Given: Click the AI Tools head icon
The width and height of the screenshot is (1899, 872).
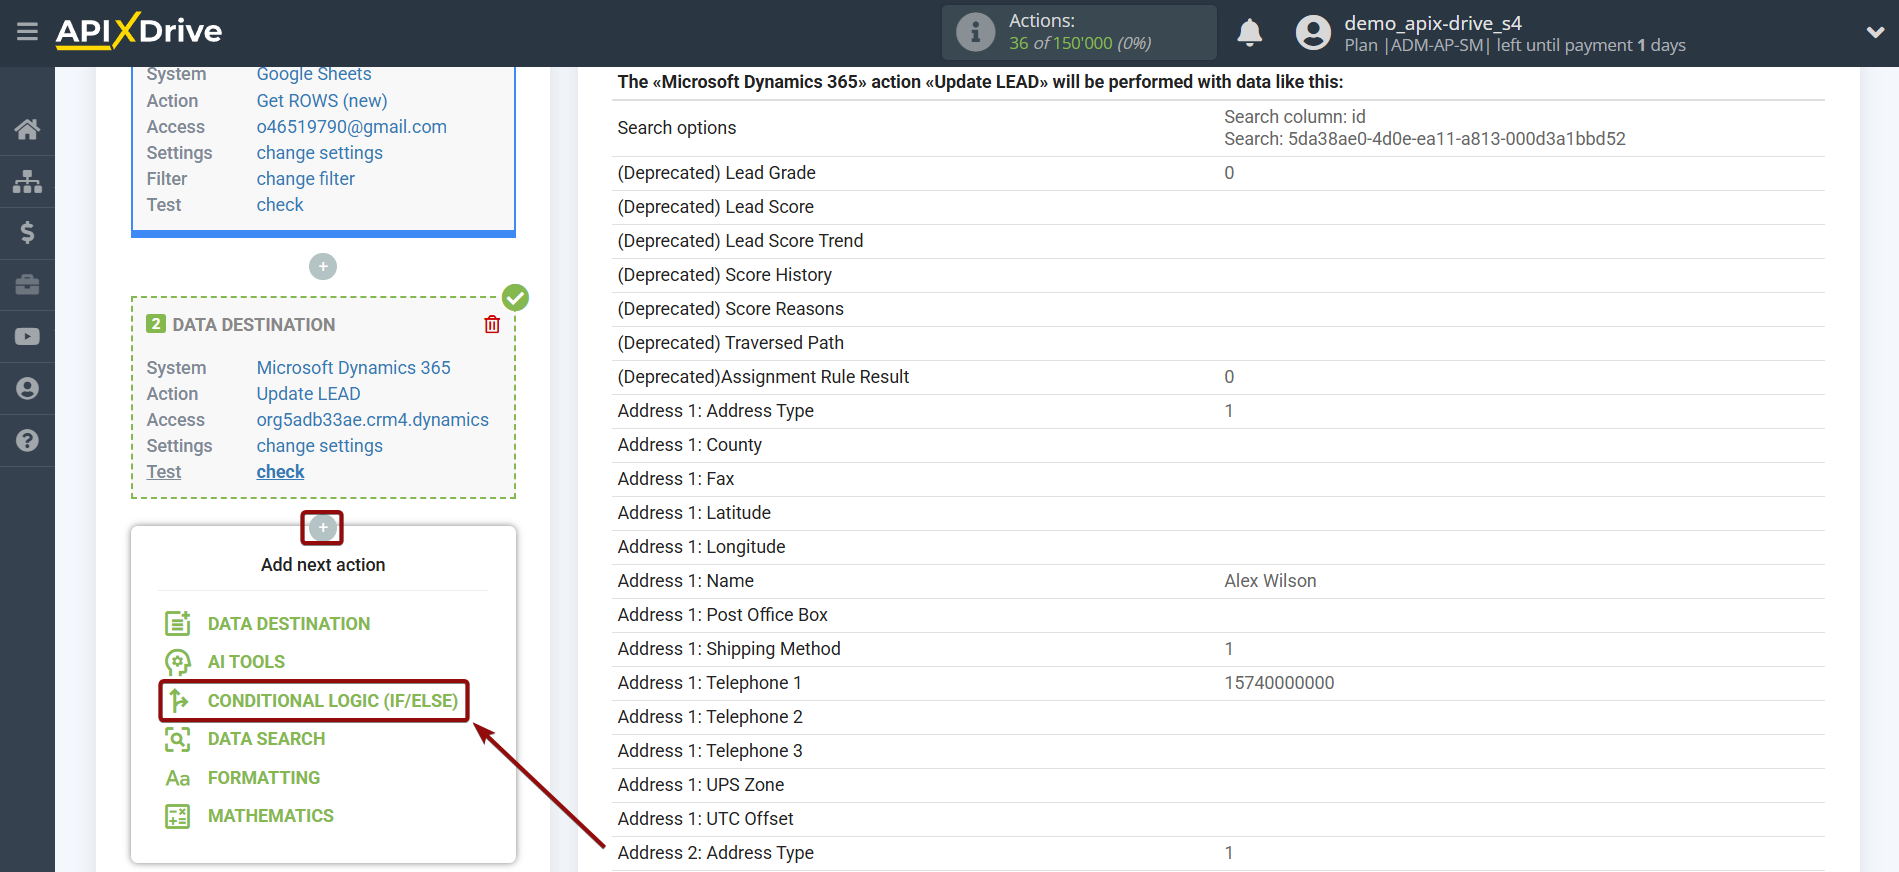Looking at the screenshot, I should [x=178, y=662].
